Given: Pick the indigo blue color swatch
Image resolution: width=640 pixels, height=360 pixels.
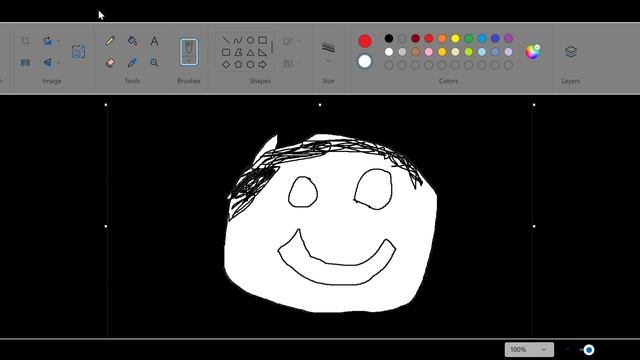Looking at the screenshot, I should click(x=495, y=38).
